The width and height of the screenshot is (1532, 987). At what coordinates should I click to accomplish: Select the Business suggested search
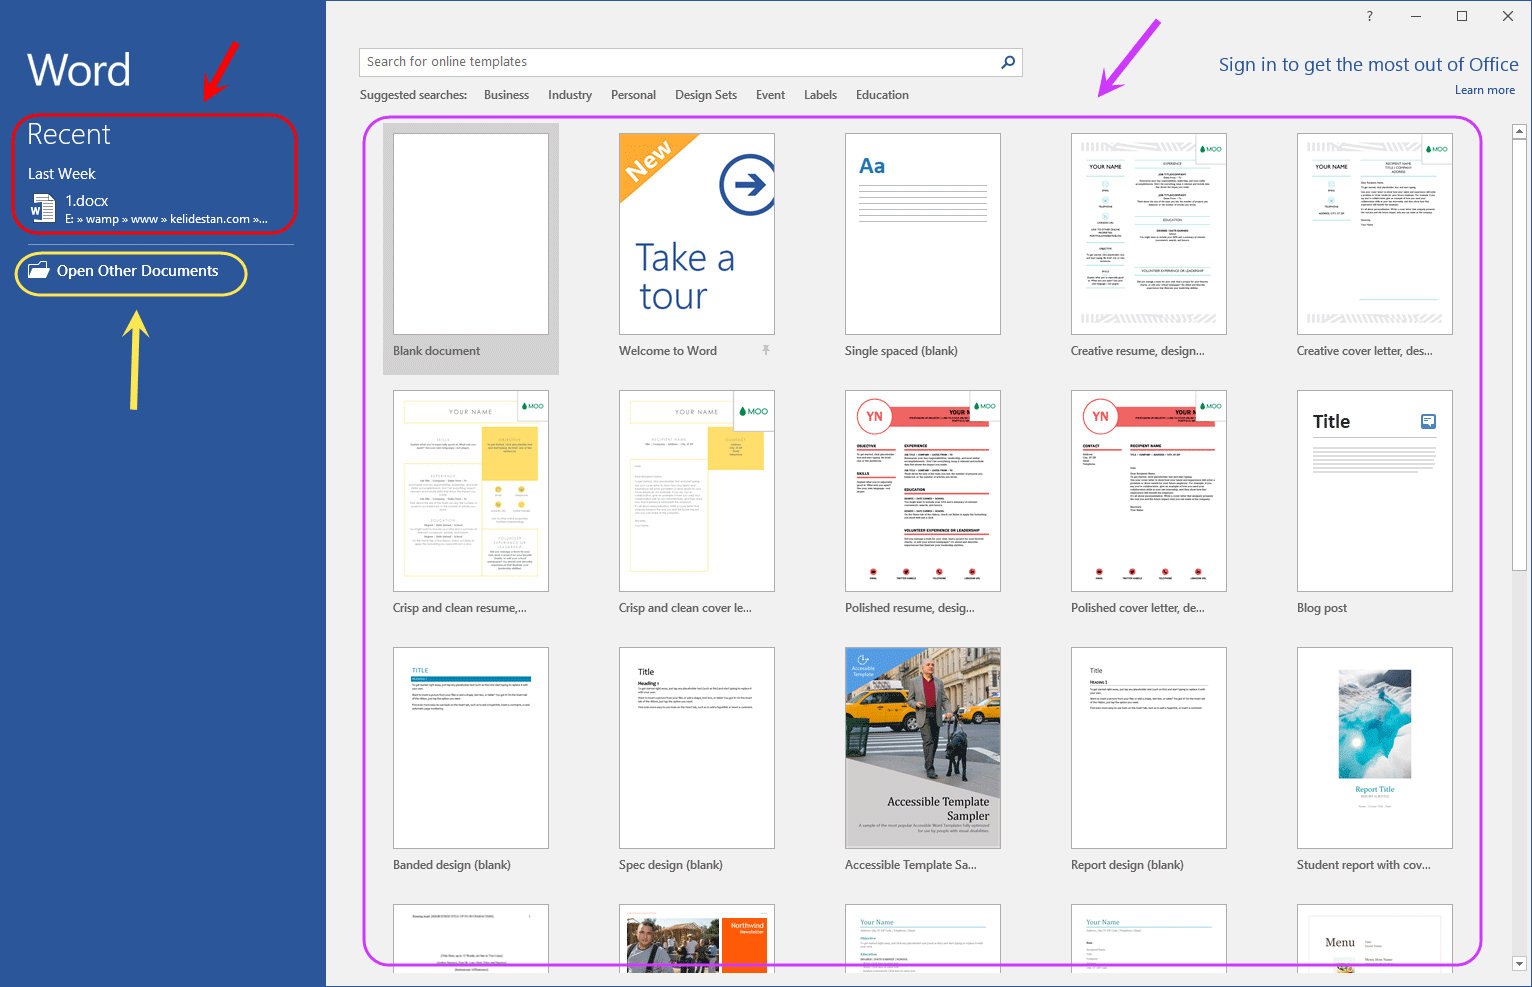[506, 95]
